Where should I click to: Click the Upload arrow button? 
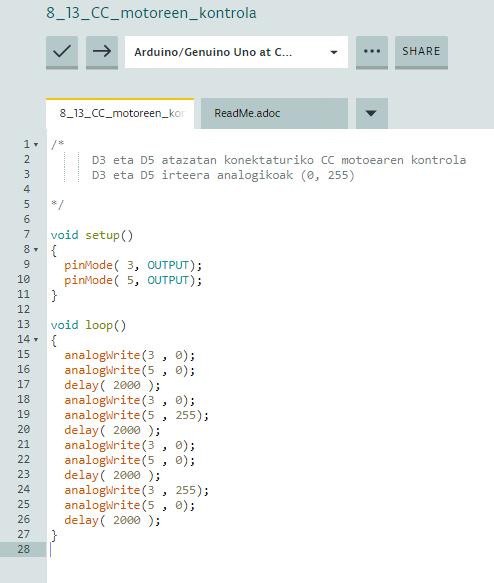tap(102, 52)
